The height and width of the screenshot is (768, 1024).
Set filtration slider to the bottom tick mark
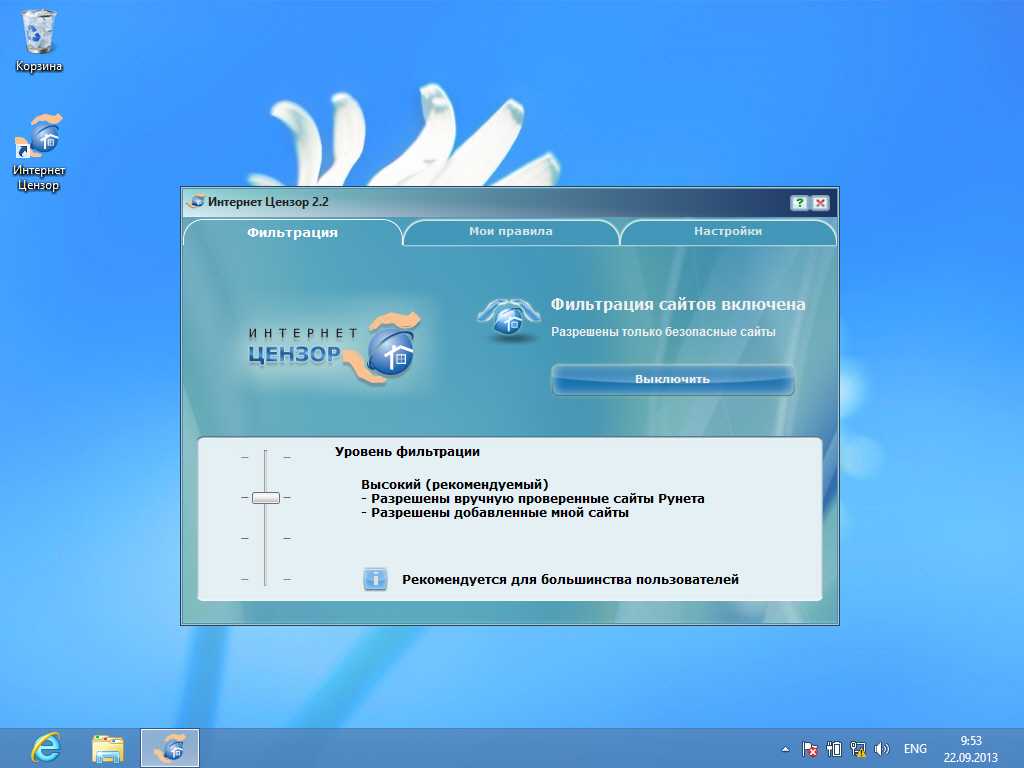click(x=265, y=579)
